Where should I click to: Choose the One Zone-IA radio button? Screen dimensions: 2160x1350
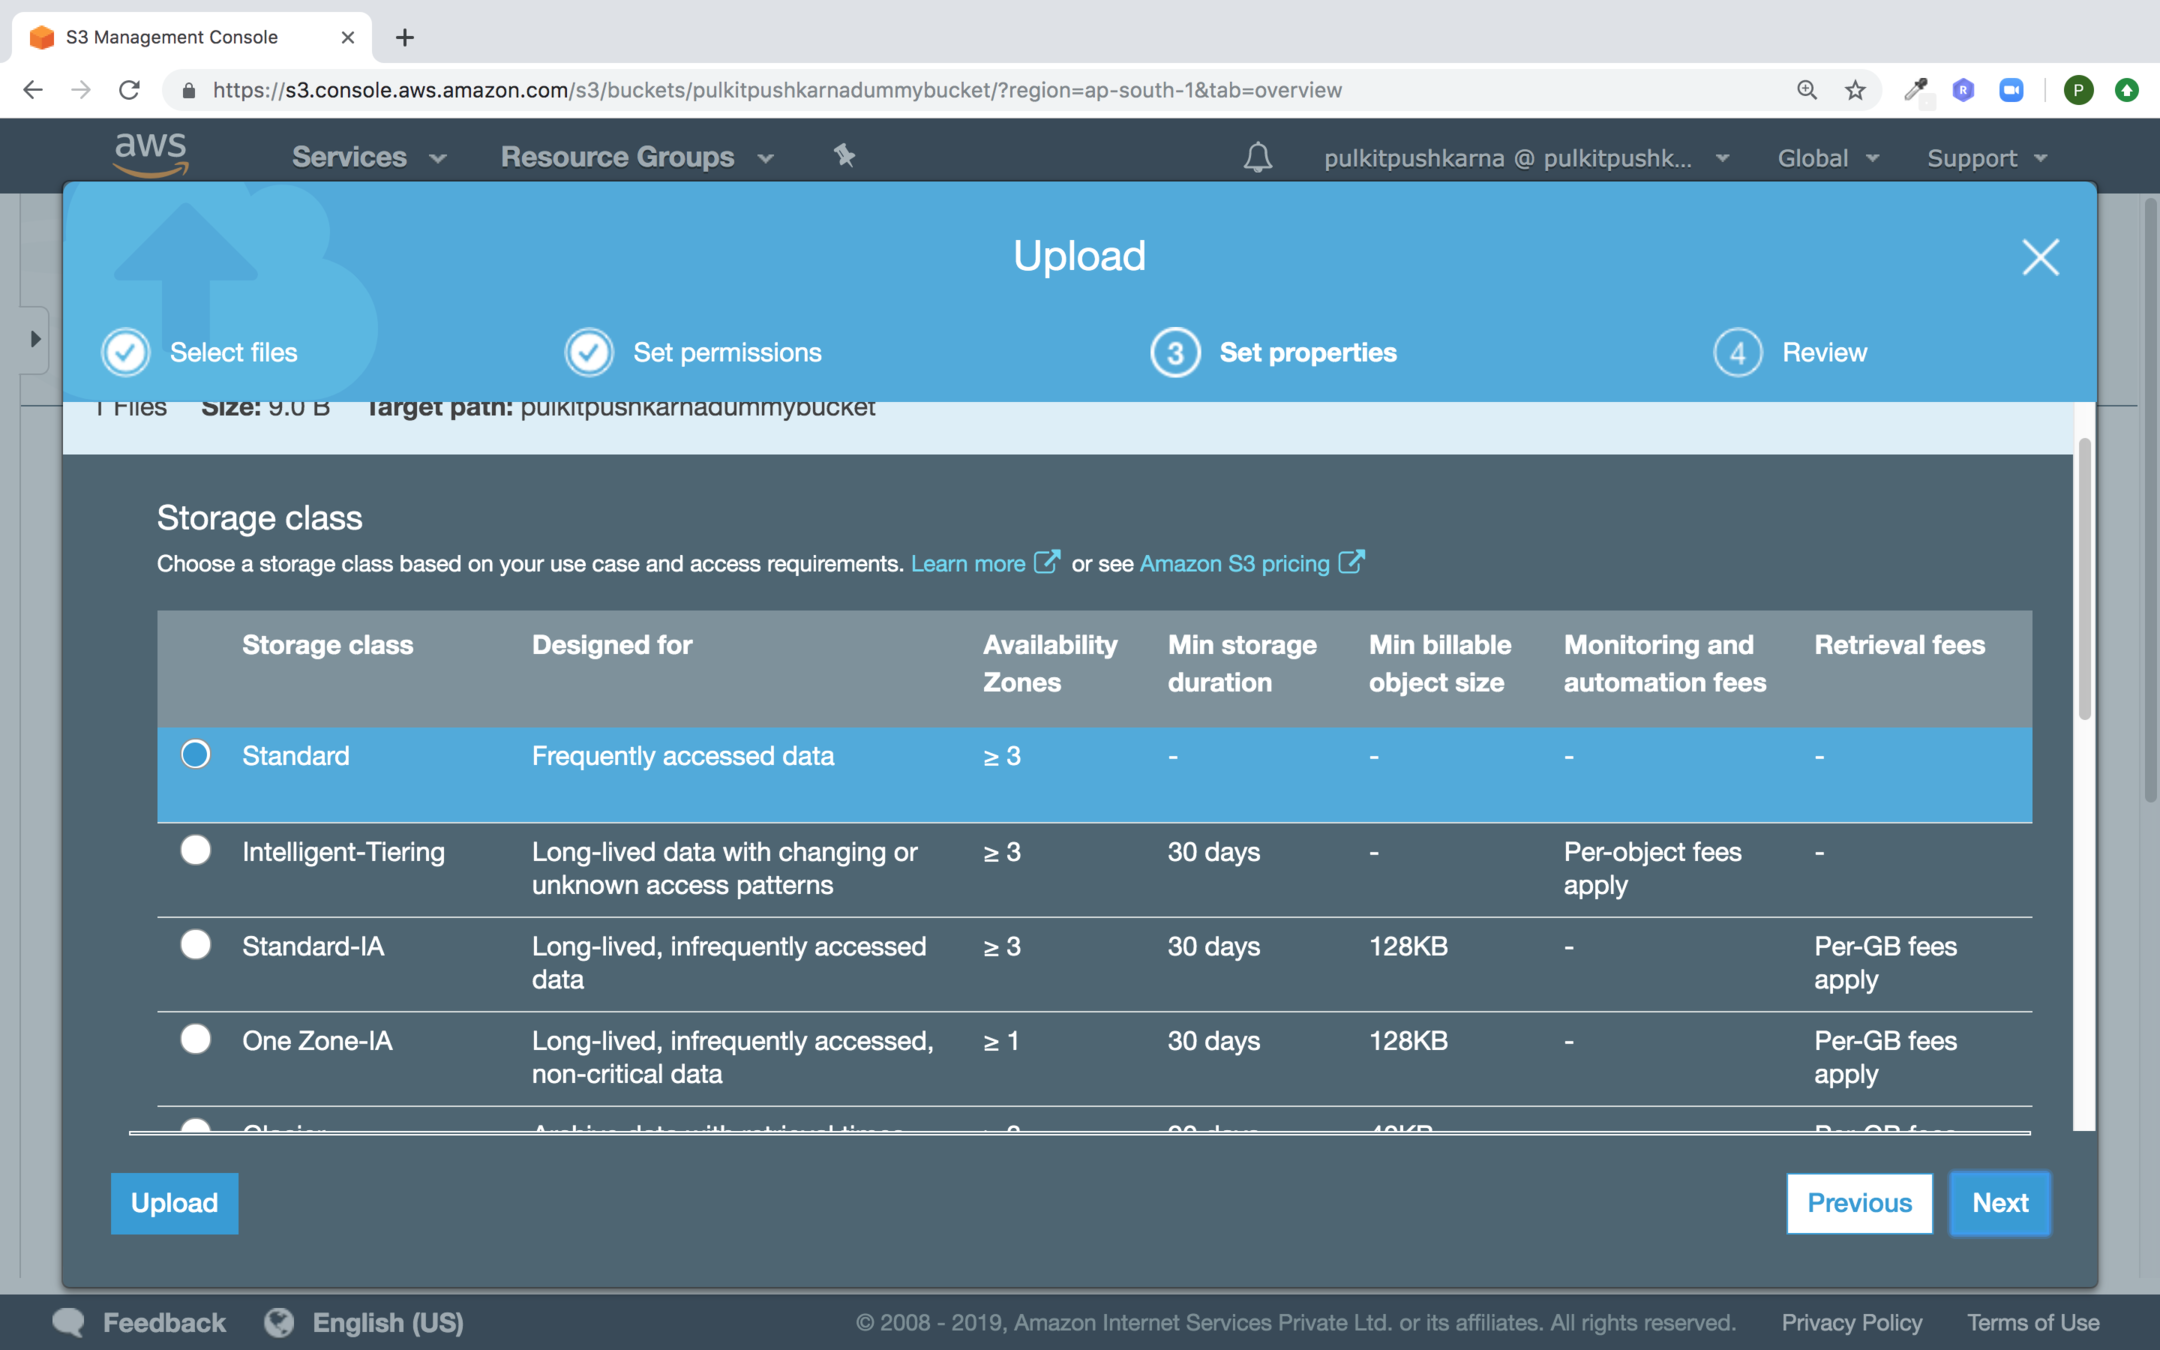coord(196,1039)
